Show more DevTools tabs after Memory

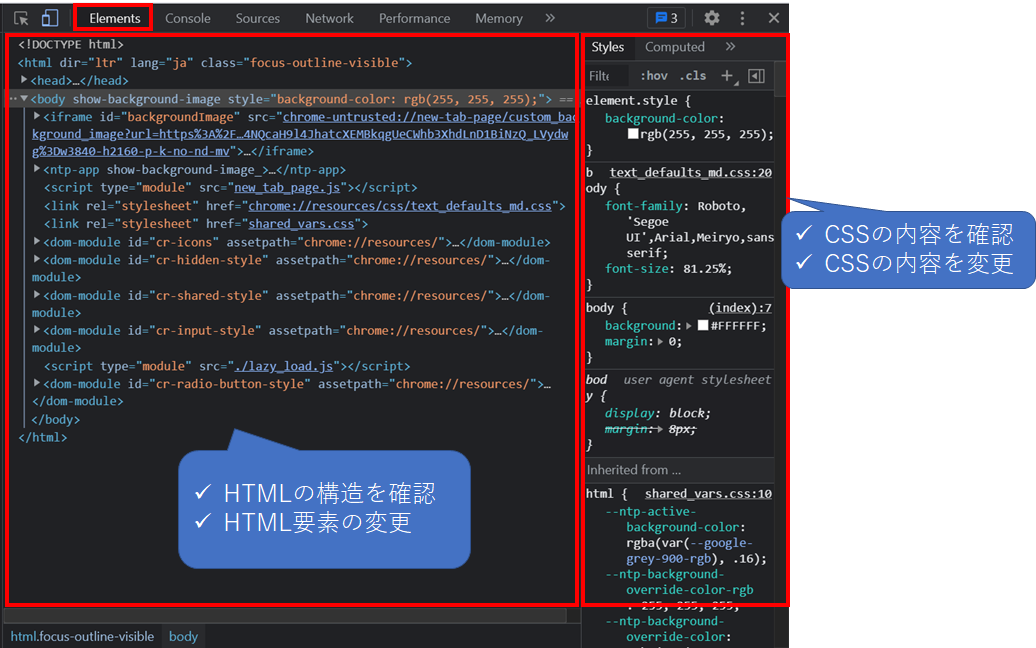click(550, 18)
